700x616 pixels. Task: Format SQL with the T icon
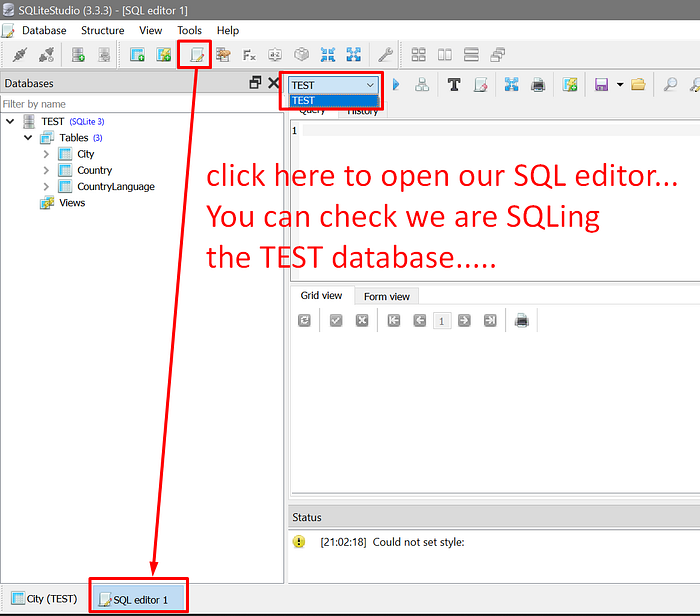coord(454,84)
